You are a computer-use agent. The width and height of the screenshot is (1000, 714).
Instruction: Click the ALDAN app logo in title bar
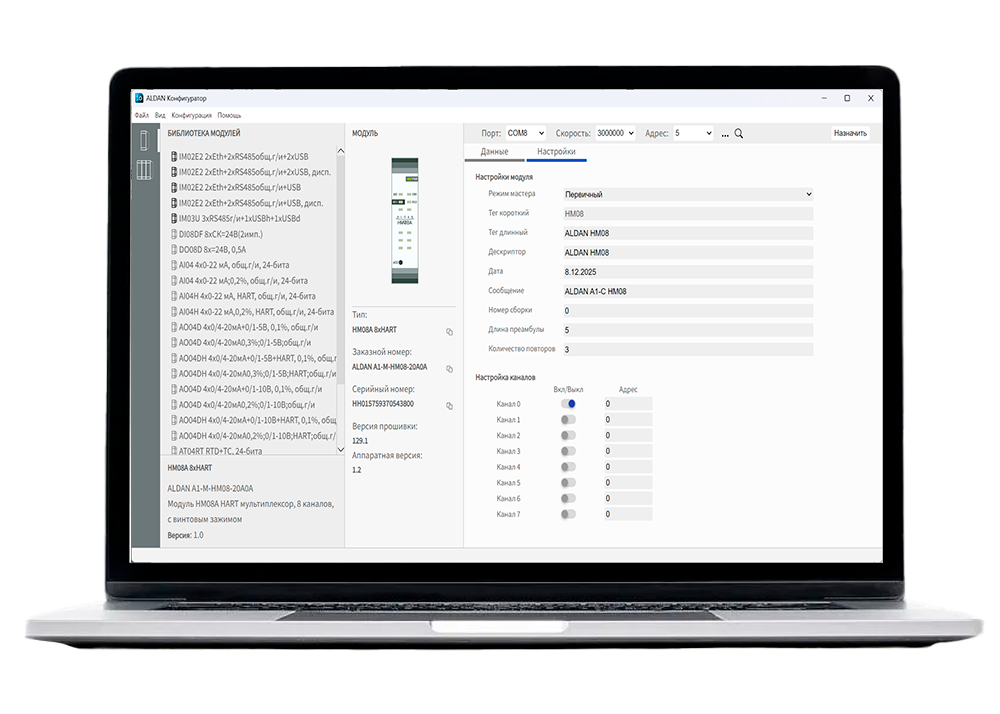[140, 98]
